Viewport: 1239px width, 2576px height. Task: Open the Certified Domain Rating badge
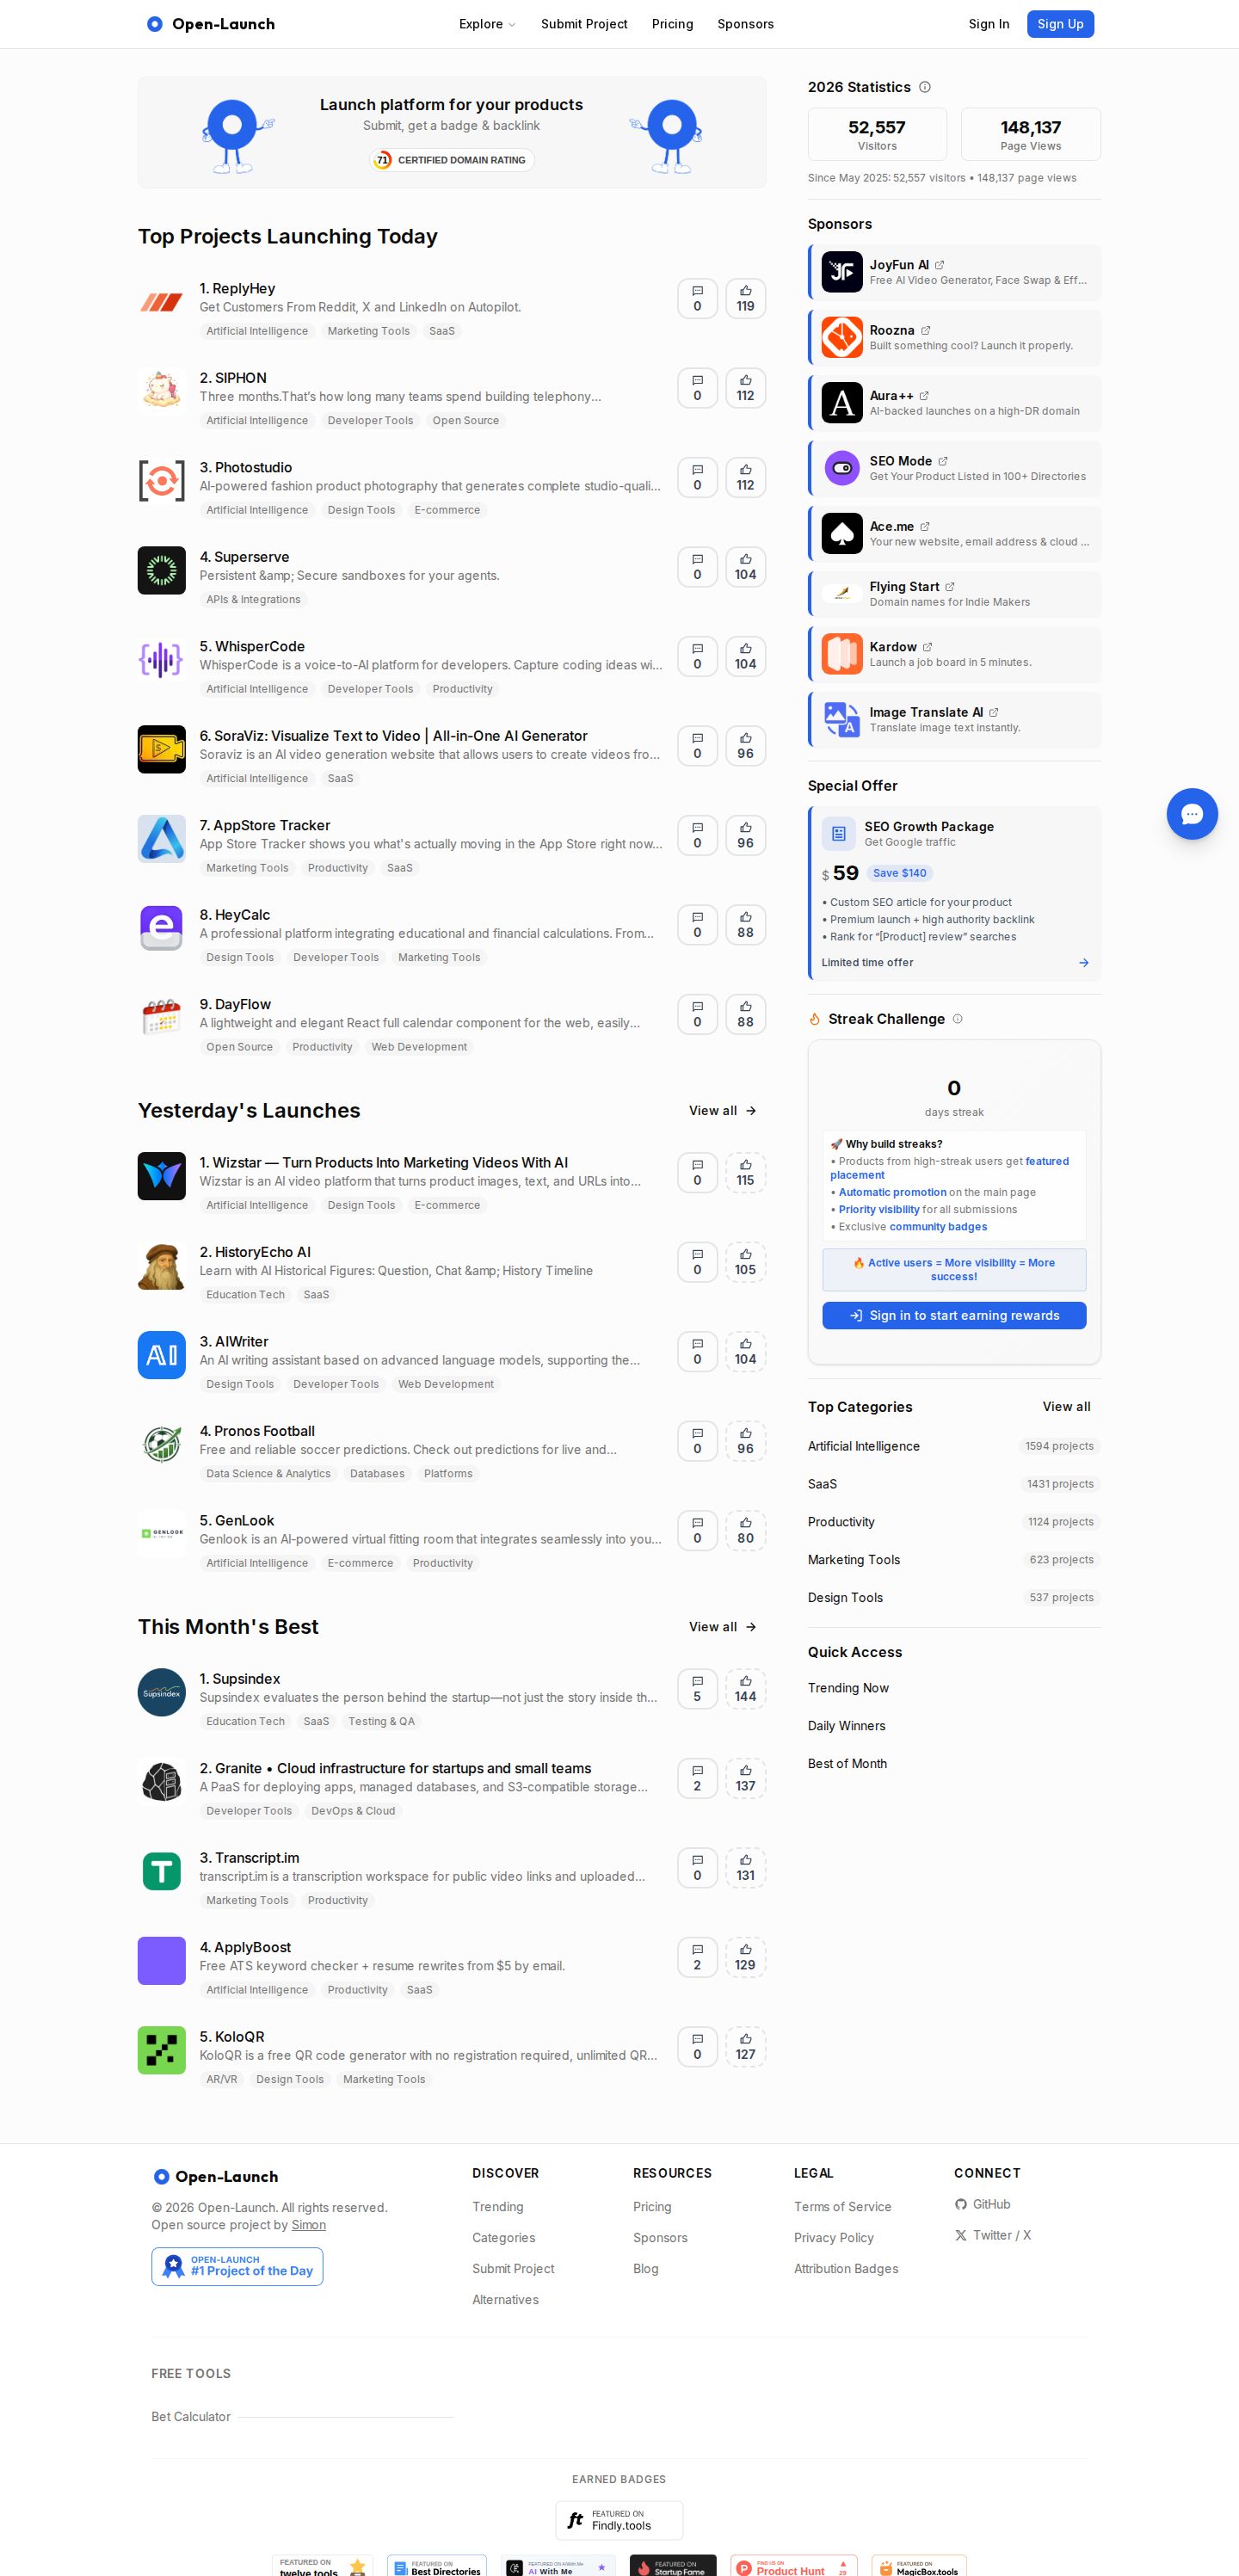click(452, 160)
